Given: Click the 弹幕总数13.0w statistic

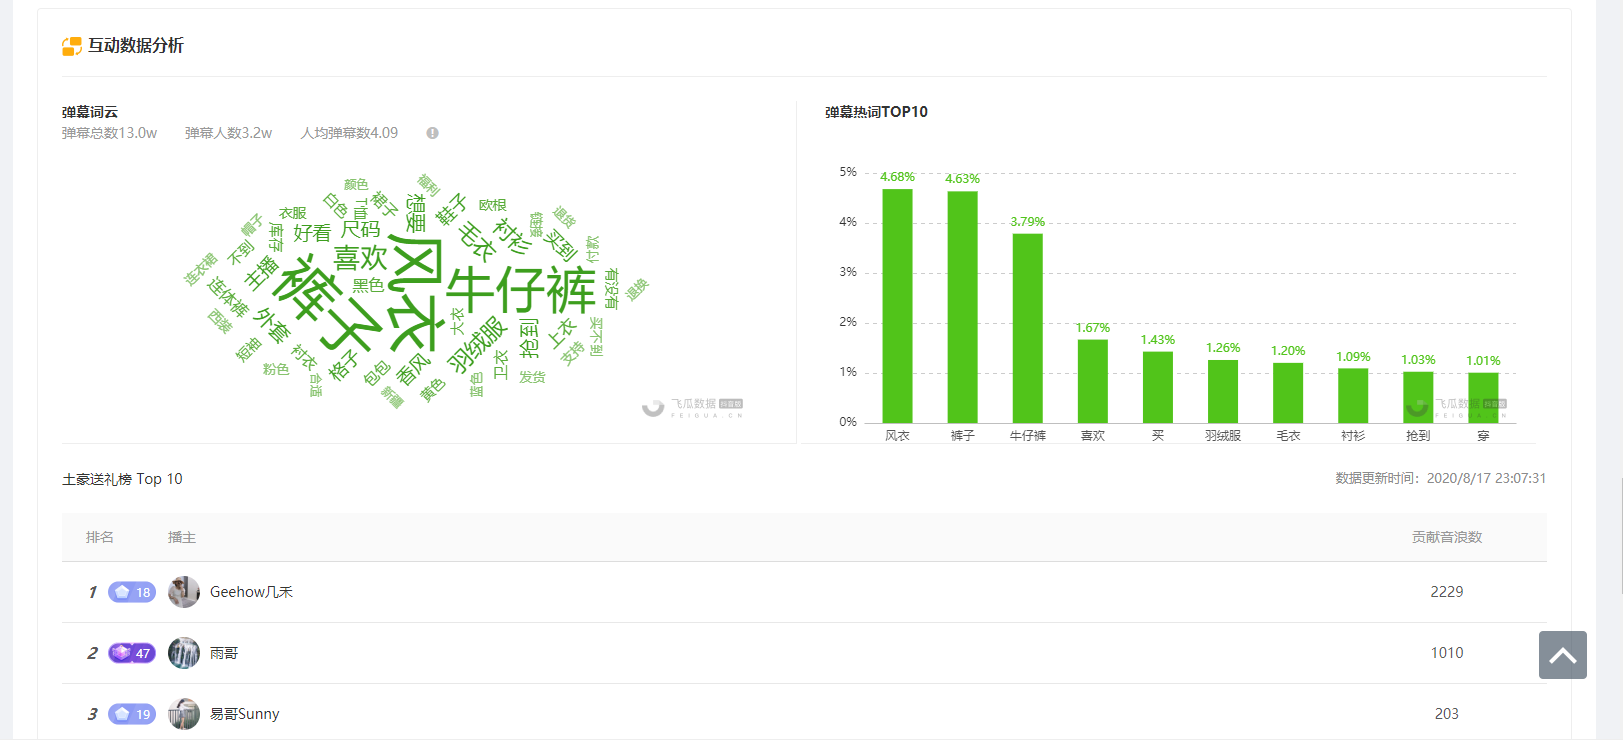Looking at the screenshot, I should tap(109, 133).
